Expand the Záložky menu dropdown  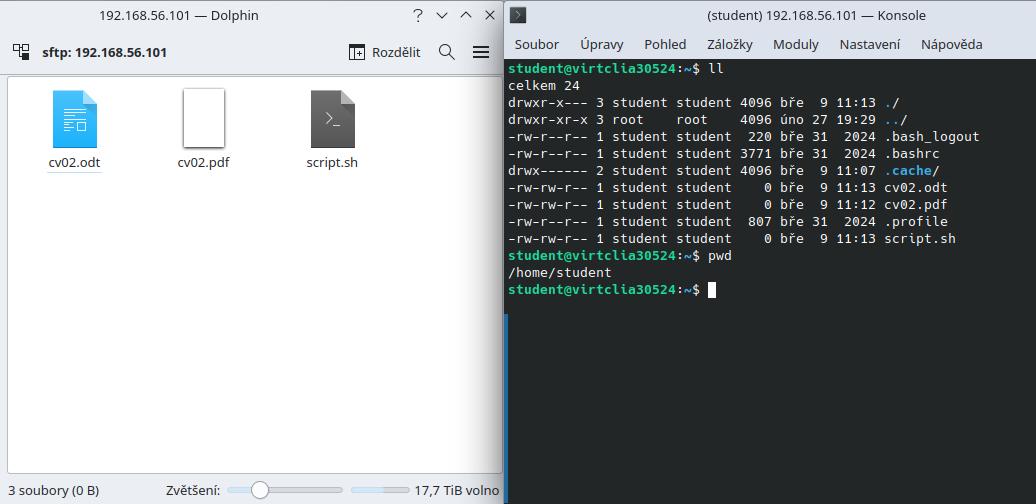(729, 44)
